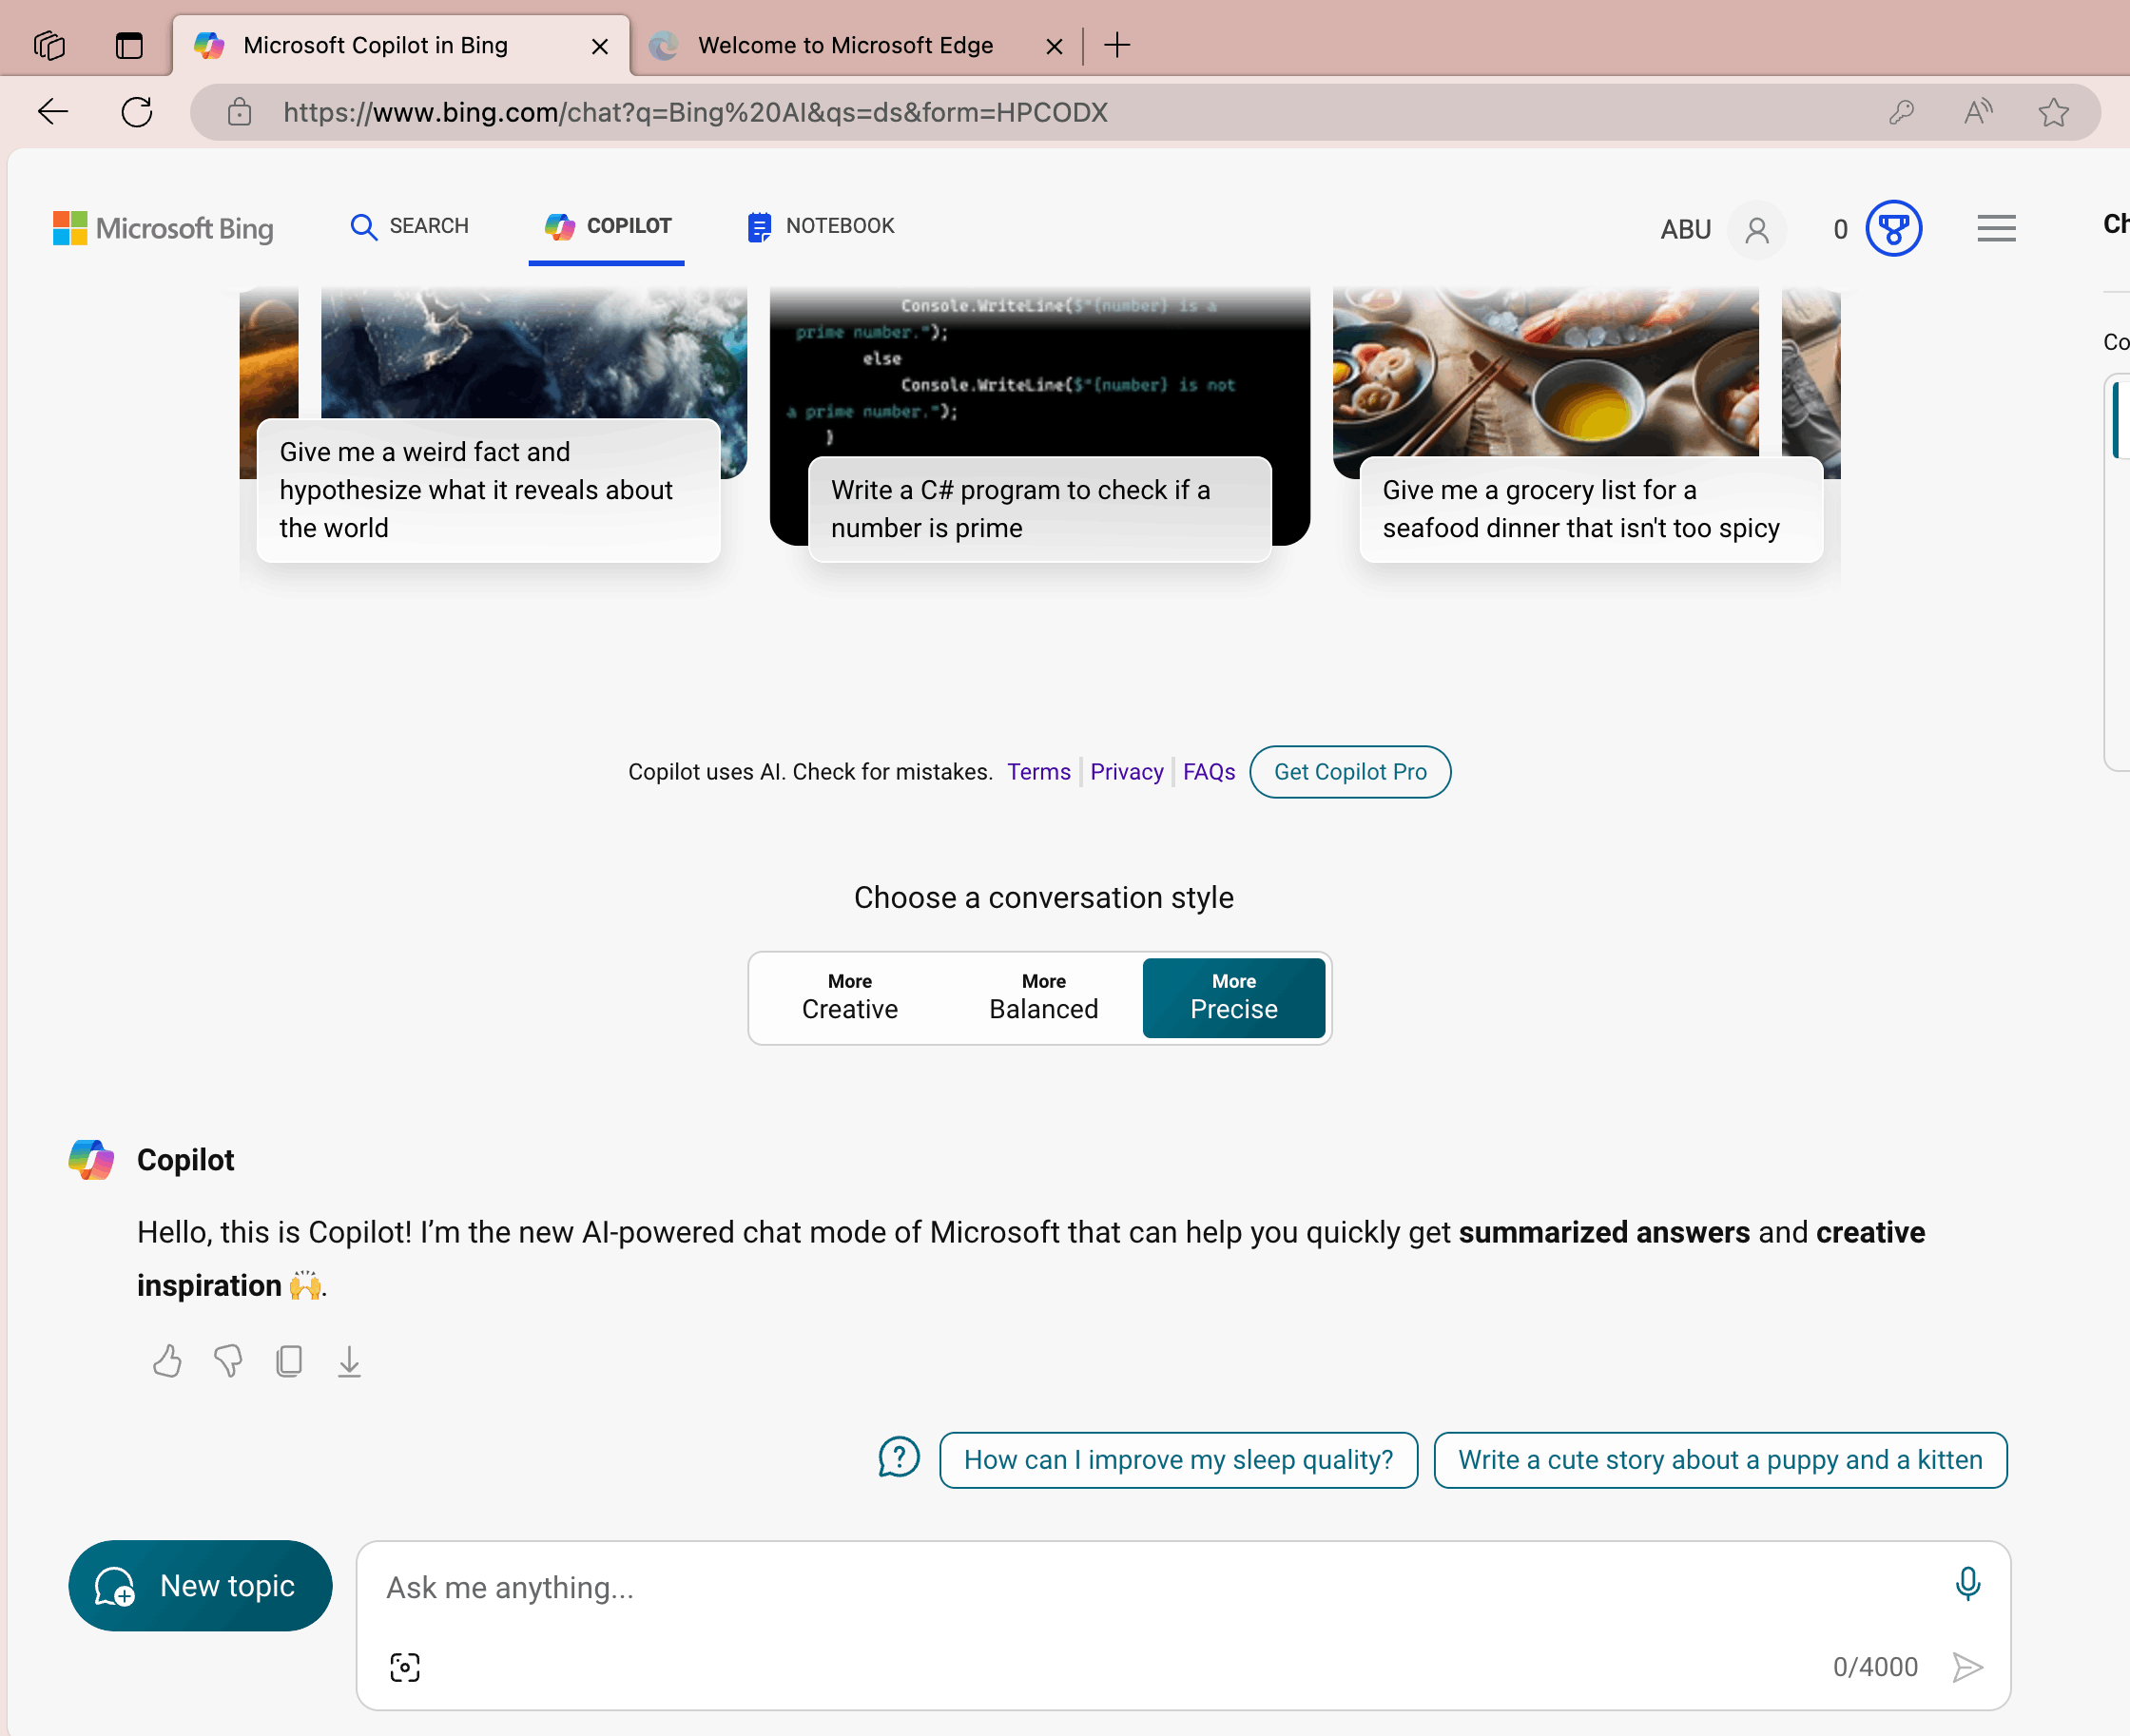Viewport: 2130px width, 1736px height.
Task: Click the Get Copilot Pro button
Action: click(x=1349, y=772)
